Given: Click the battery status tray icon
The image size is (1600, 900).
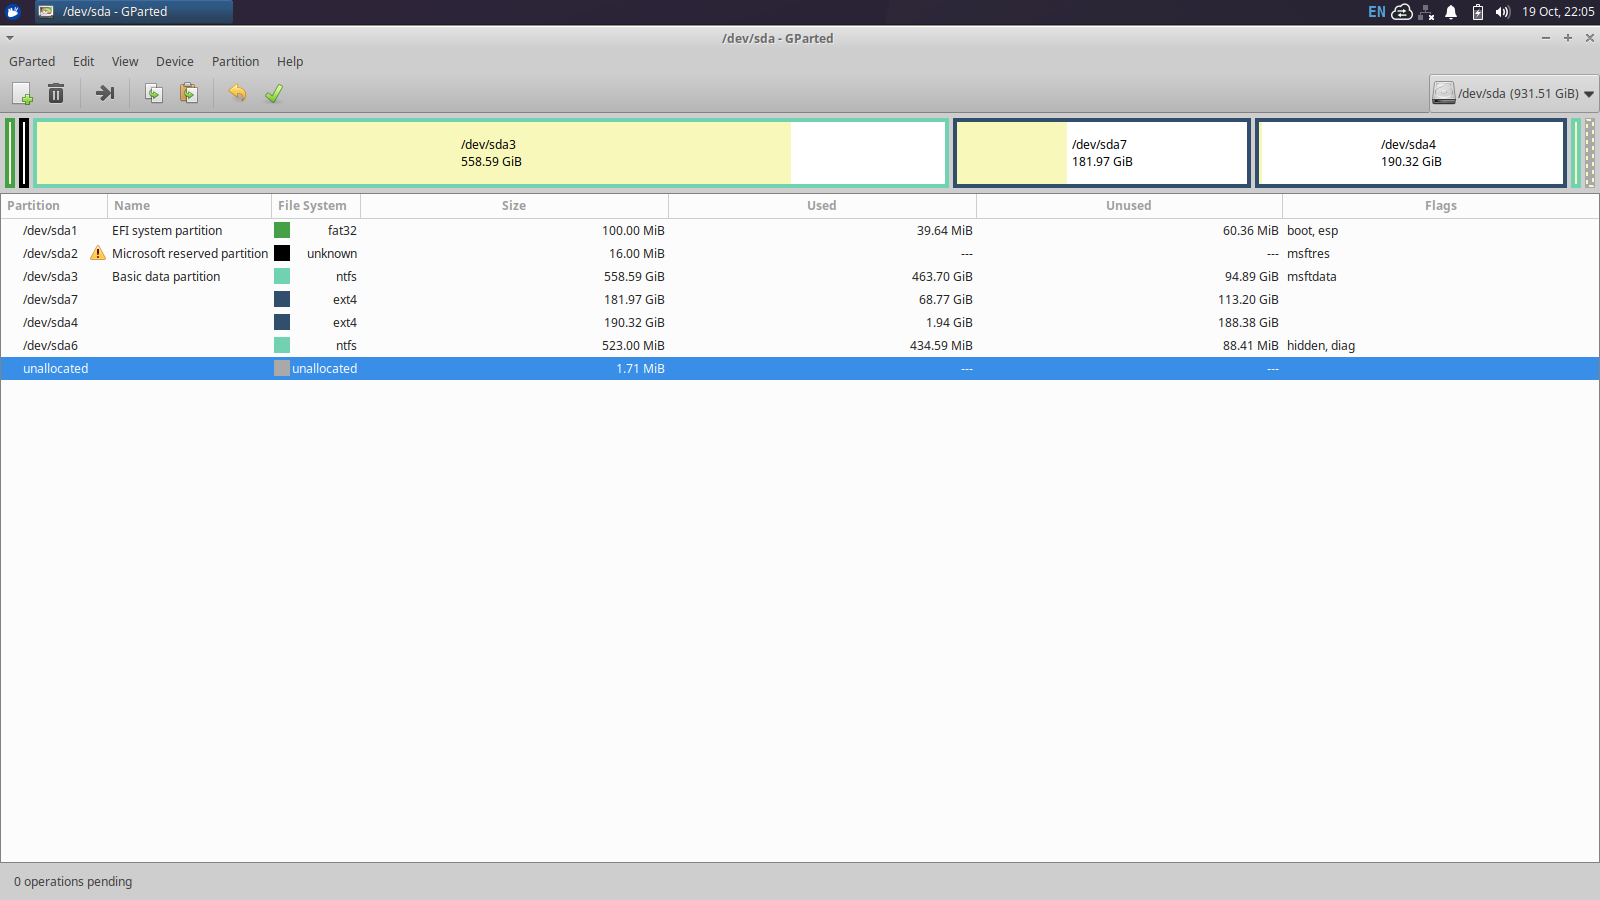Looking at the screenshot, I should click(1478, 12).
